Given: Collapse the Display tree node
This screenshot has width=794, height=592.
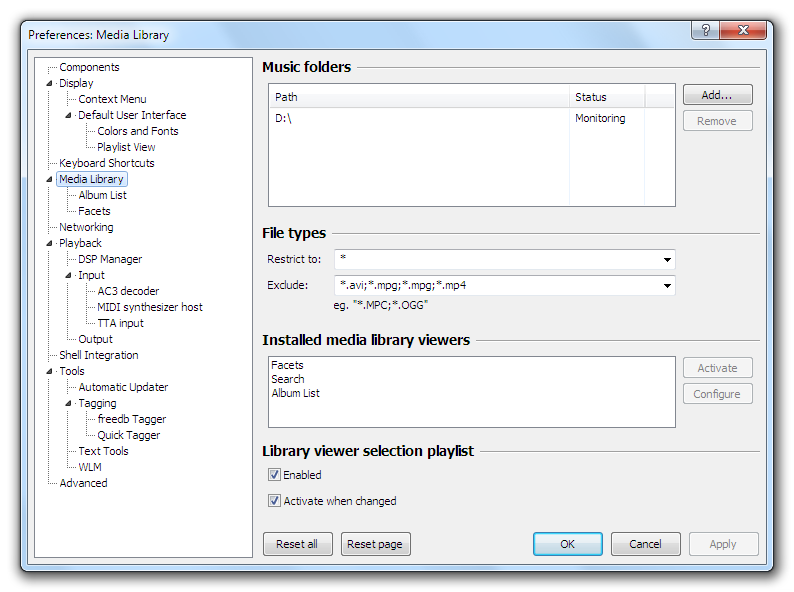Looking at the screenshot, I should tap(50, 84).
